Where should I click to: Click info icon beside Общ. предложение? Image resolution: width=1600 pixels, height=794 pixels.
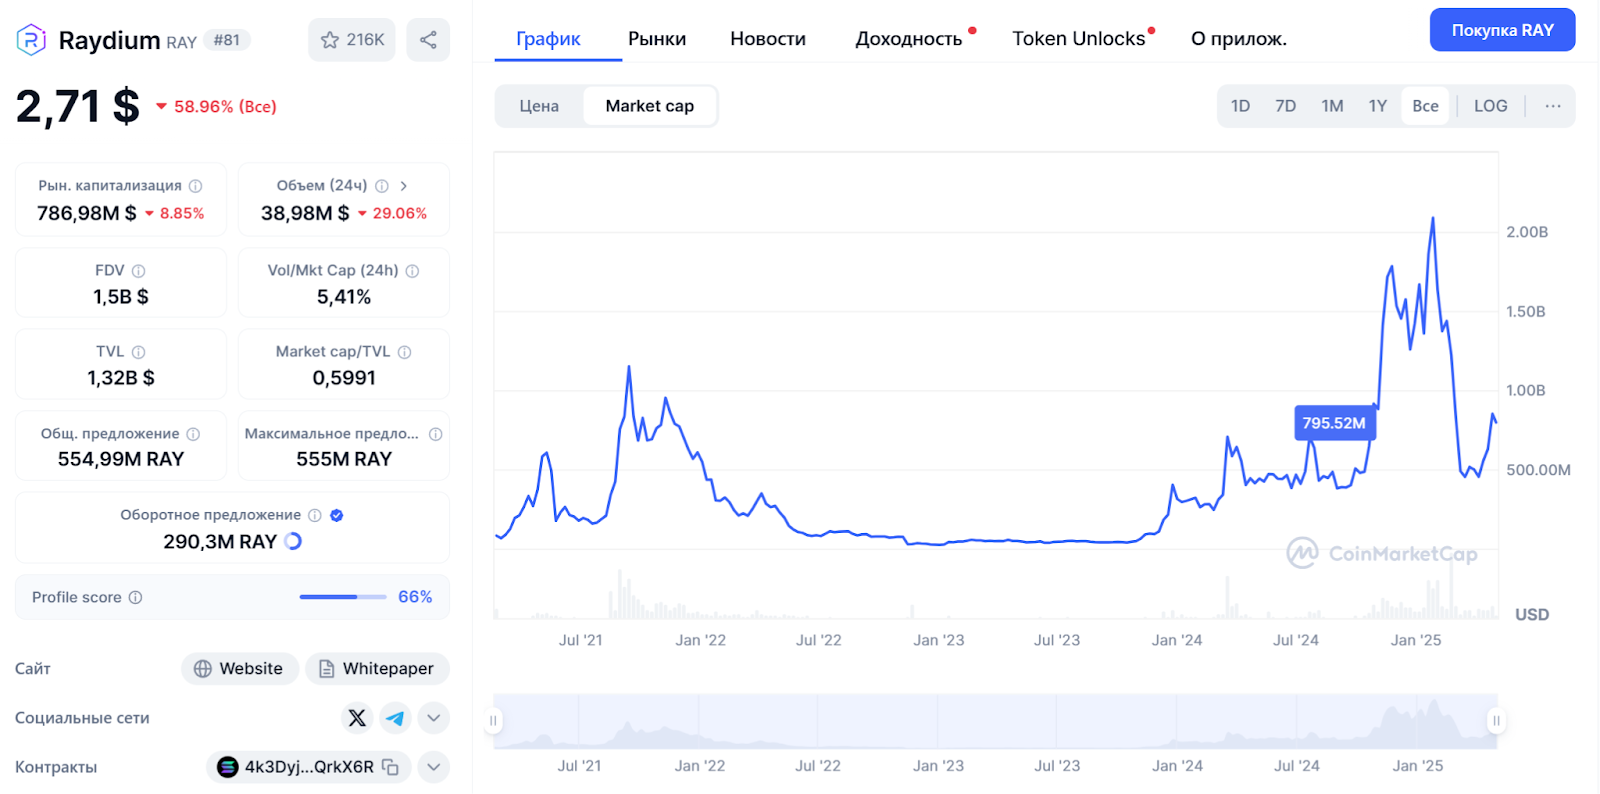point(194,434)
